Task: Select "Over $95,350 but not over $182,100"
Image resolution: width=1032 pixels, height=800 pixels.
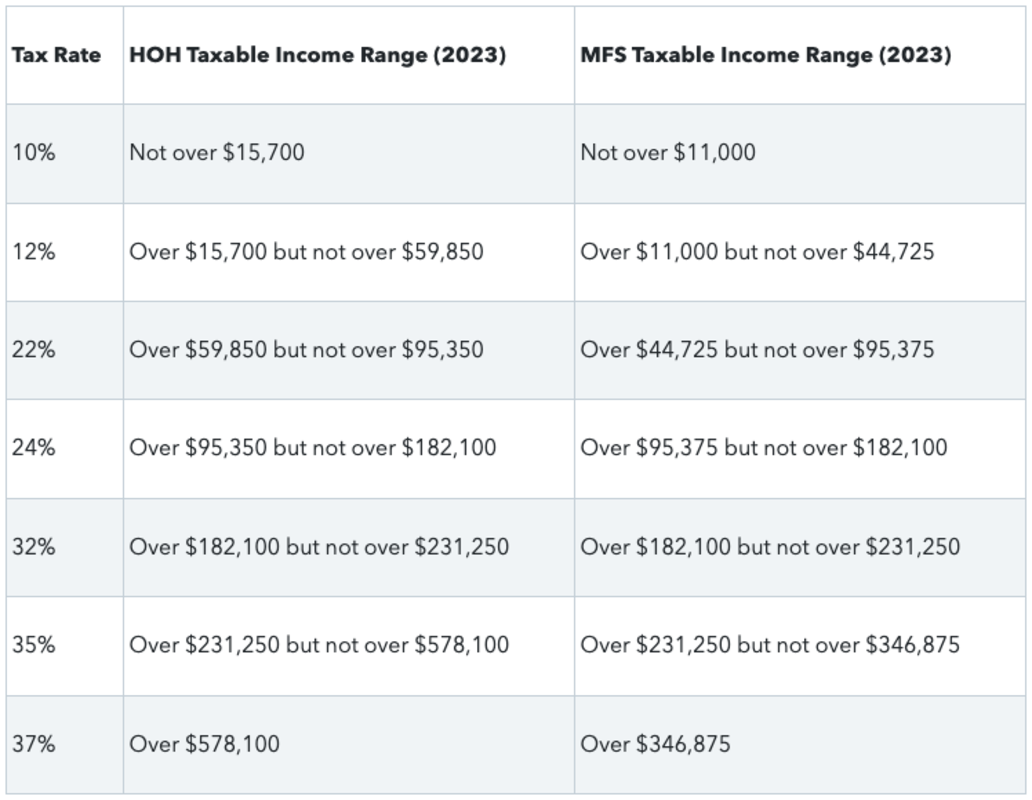Action: point(312,448)
